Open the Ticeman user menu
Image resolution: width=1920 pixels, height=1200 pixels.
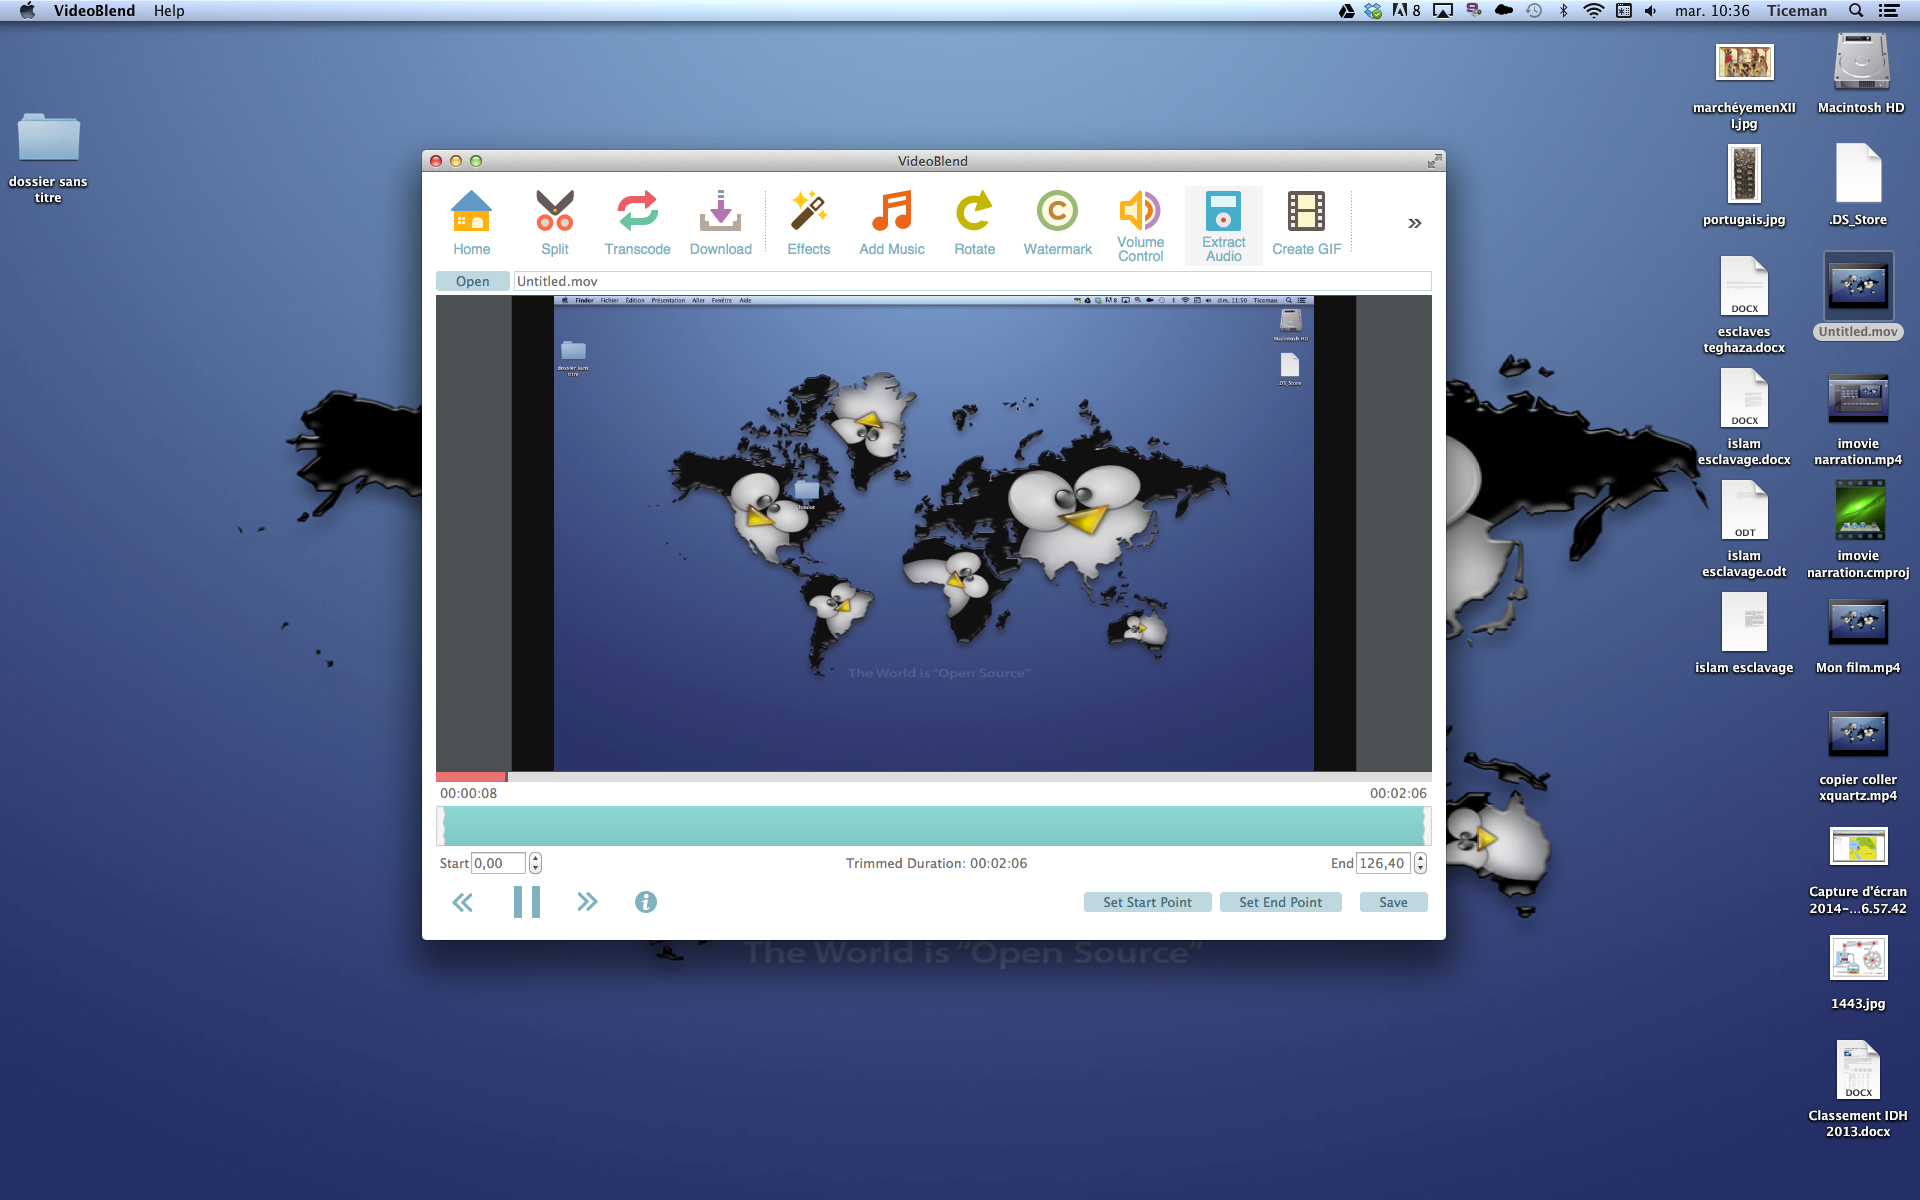[x=1796, y=11]
